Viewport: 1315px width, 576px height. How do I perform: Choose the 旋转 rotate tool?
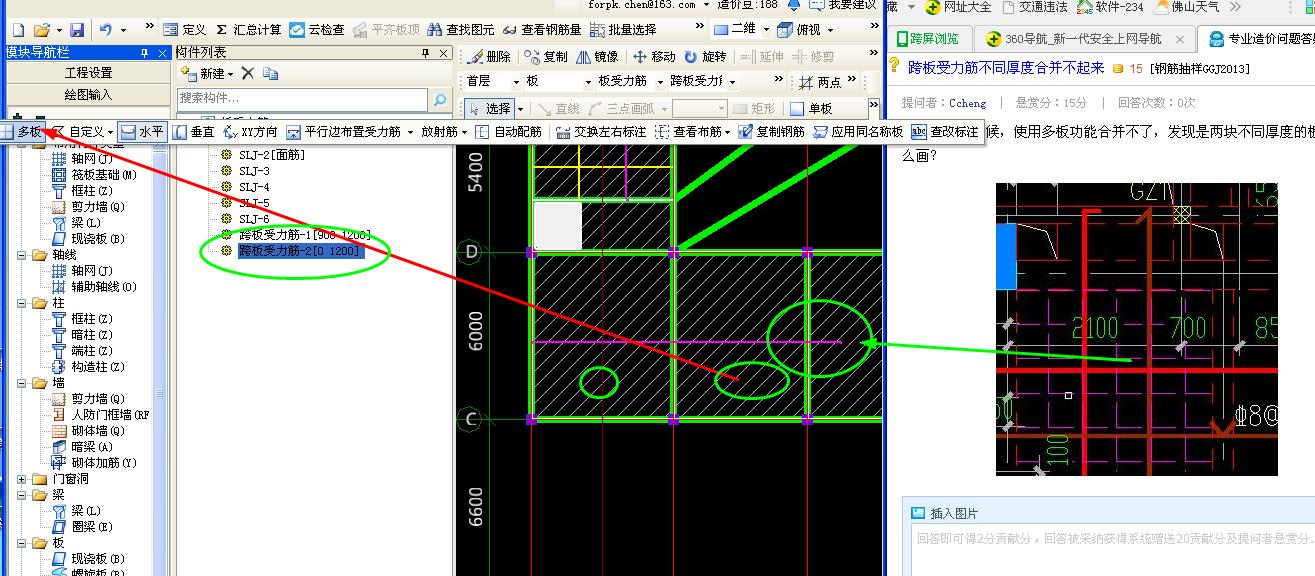tap(705, 57)
